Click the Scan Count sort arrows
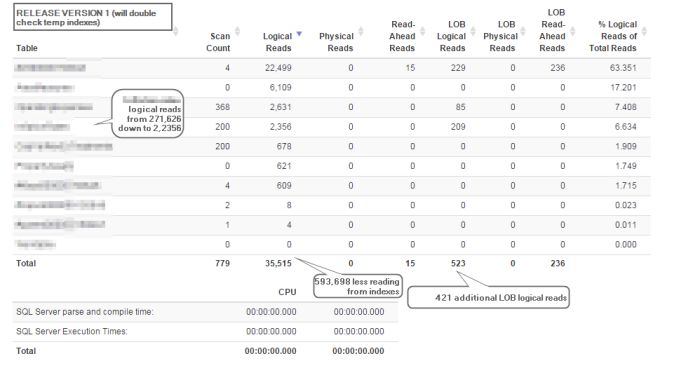Image resolution: width=700 pixels, height=375 pixels. [238, 31]
